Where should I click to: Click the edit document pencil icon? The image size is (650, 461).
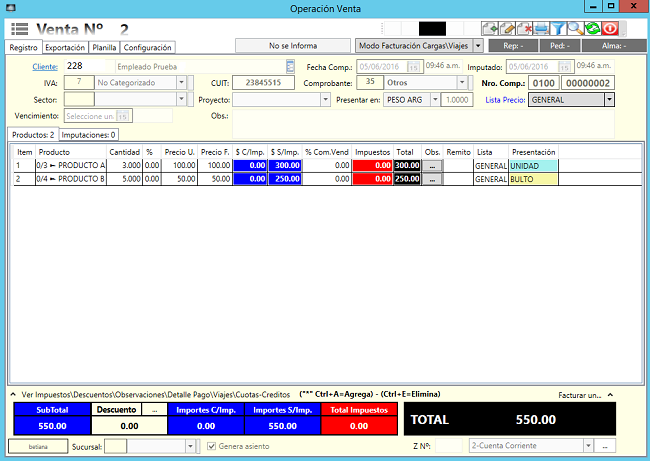pos(507,29)
